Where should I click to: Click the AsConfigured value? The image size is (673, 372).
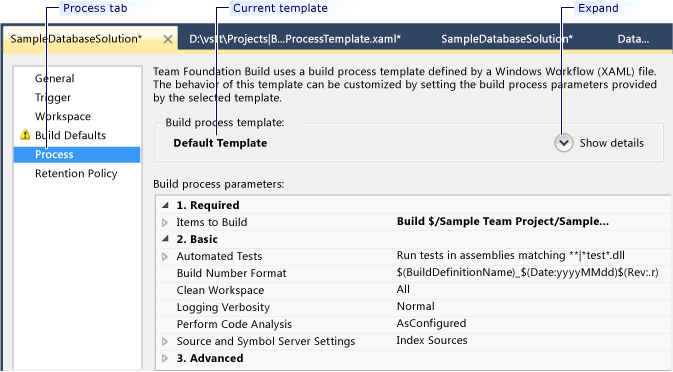click(431, 323)
